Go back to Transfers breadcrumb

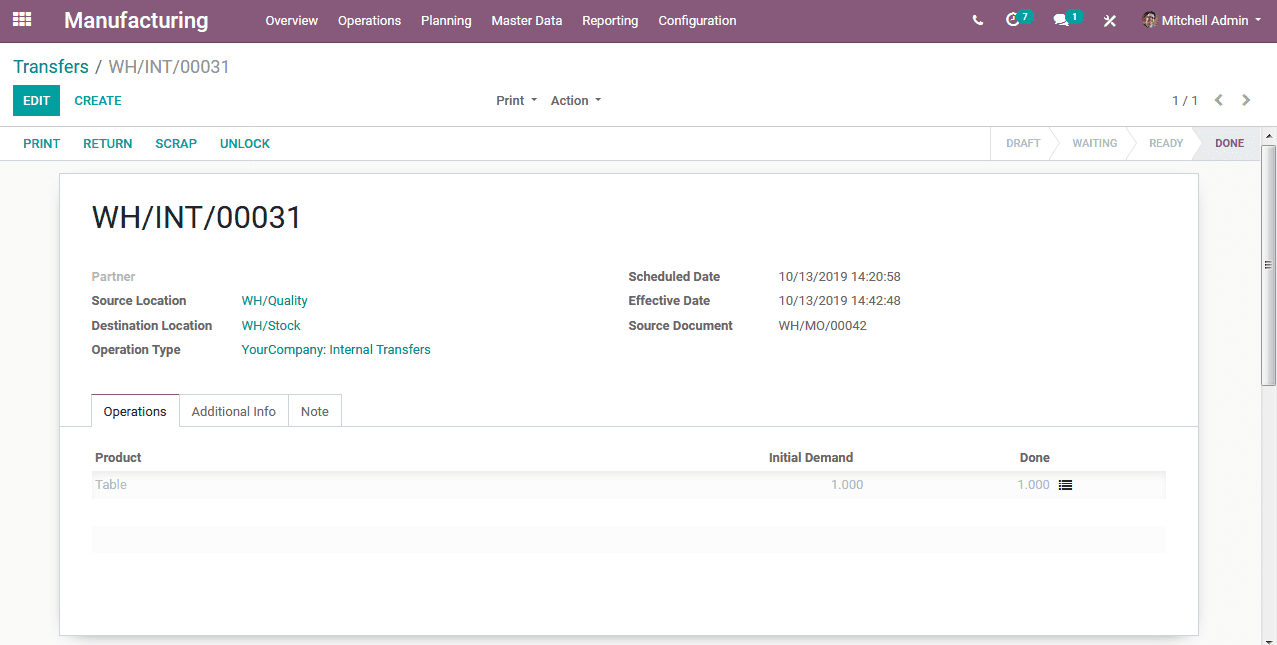[x=51, y=67]
